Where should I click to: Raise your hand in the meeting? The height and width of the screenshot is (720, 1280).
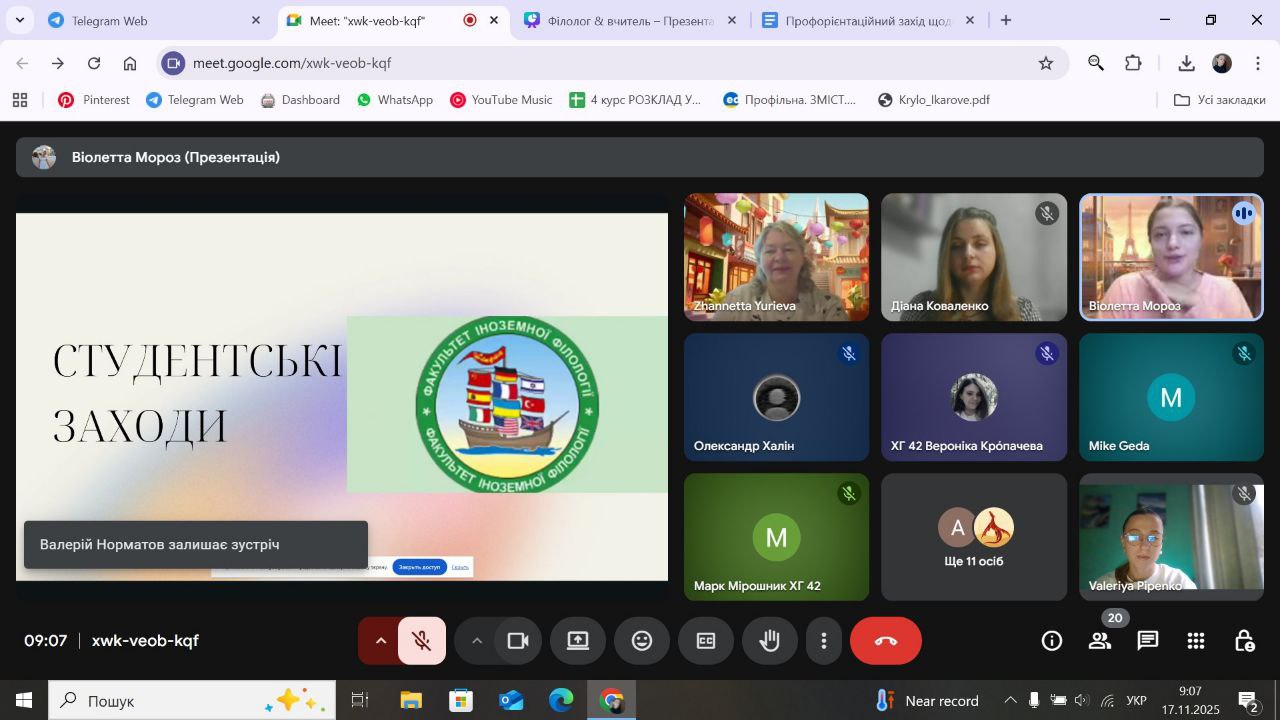(769, 641)
